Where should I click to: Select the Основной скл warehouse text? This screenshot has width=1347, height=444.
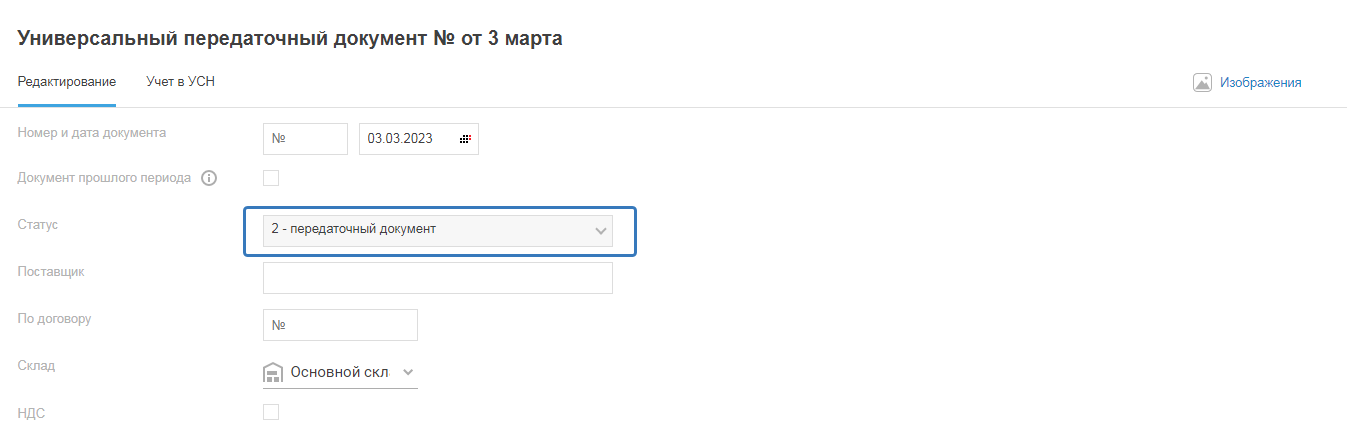(x=339, y=372)
